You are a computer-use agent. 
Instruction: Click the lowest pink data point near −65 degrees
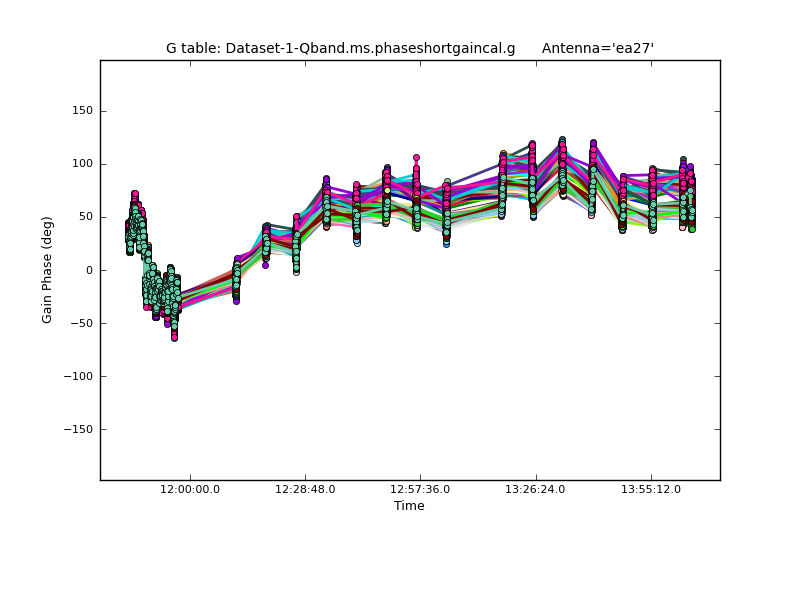pyautogui.click(x=174, y=338)
